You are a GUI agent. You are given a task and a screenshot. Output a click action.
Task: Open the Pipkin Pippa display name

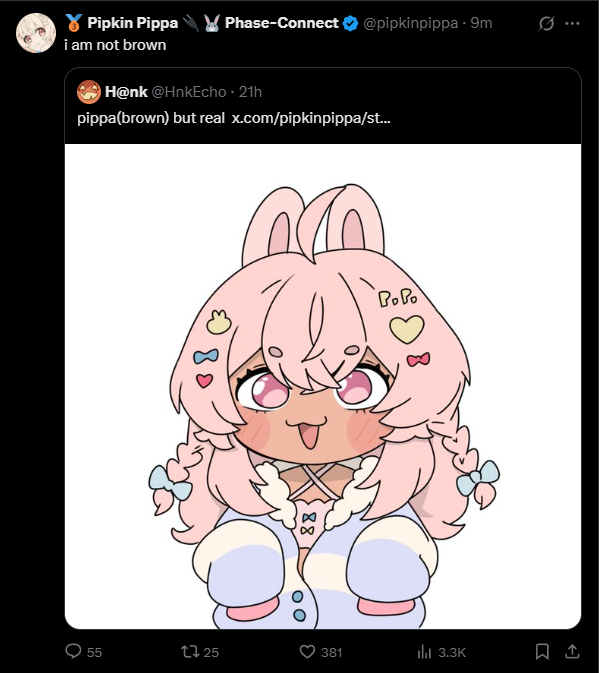coord(133,23)
